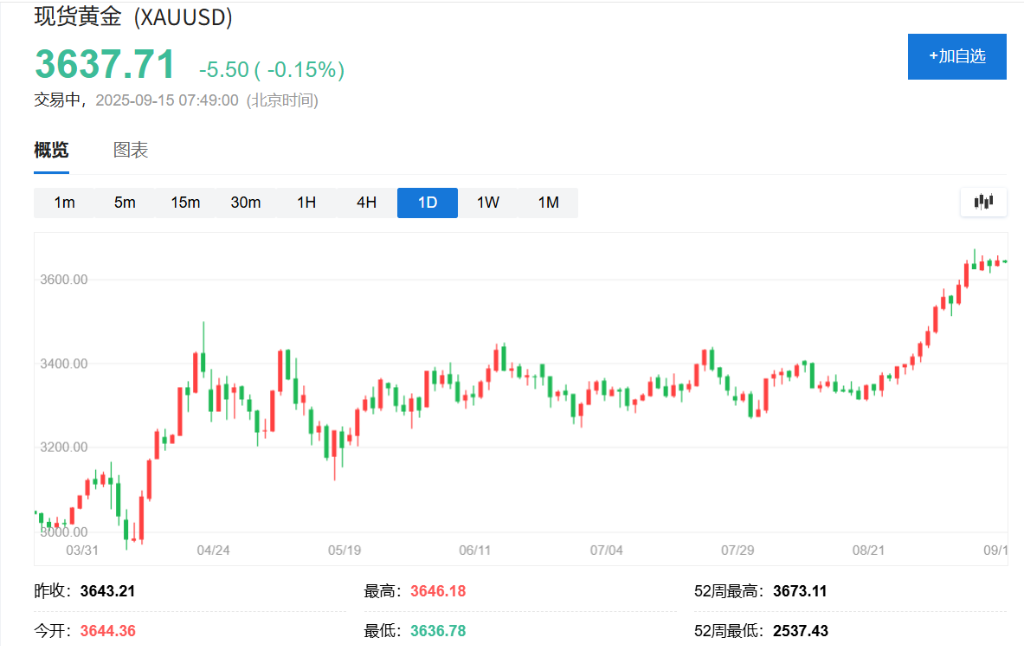Open the candlestick chart type selector
The width and height of the screenshot is (1024, 646).
point(983,202)
